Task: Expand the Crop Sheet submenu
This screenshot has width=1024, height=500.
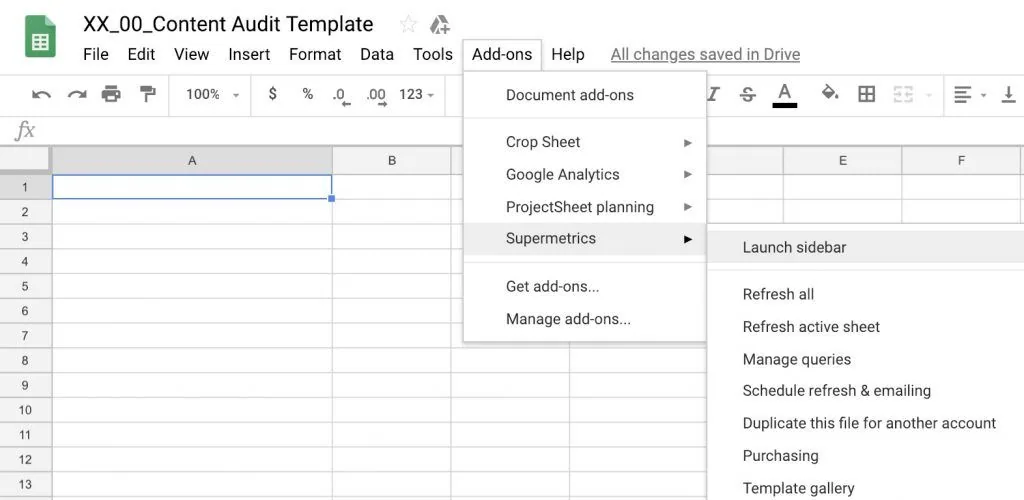Action: click(584, 142)
